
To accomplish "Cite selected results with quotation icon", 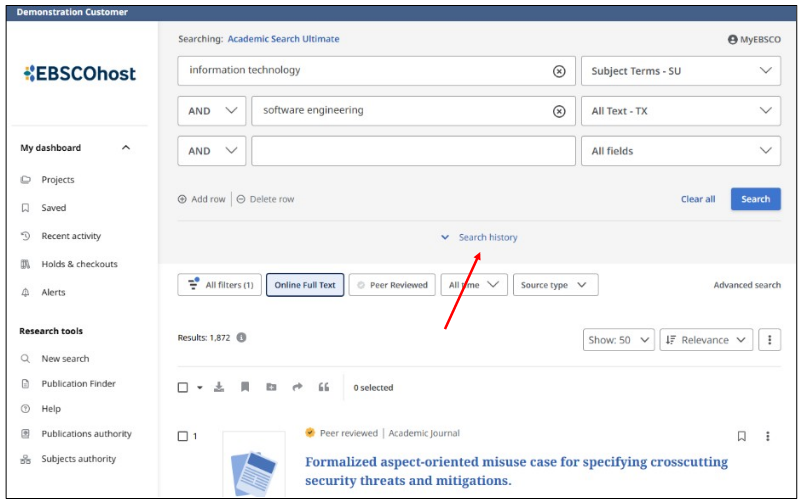I will click(x=324, y=387).
